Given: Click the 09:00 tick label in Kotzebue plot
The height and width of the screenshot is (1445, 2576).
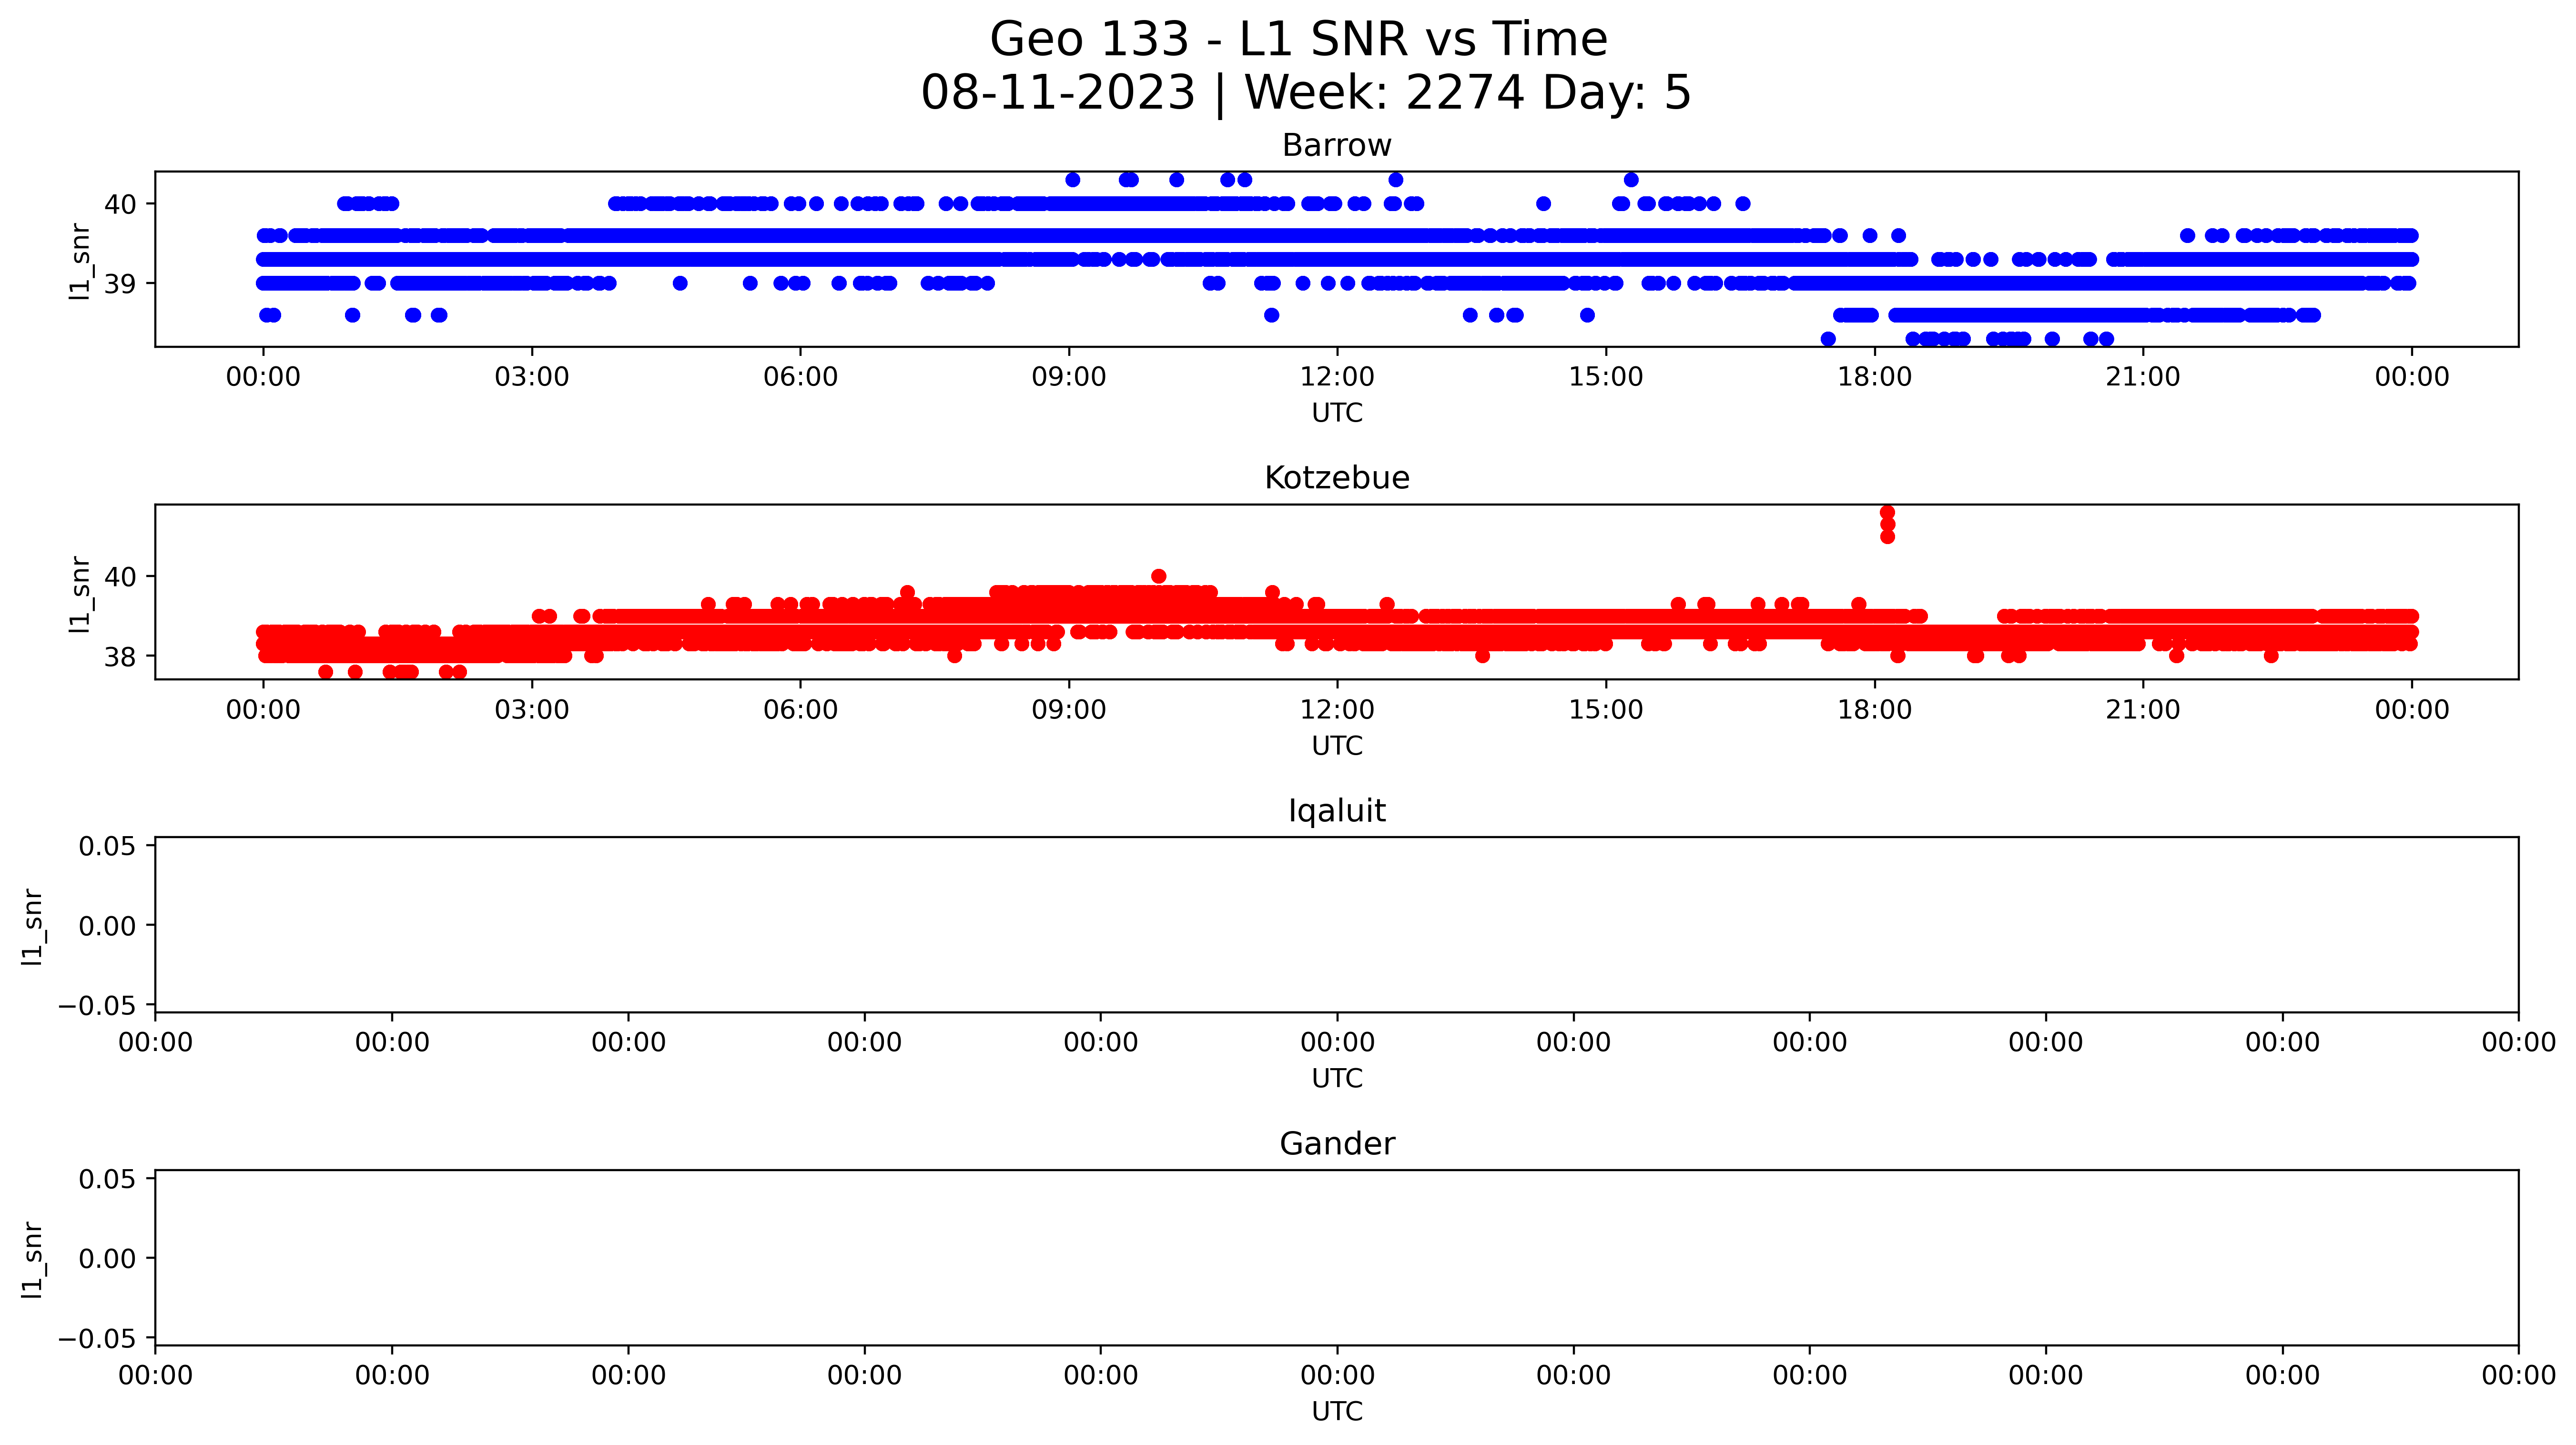Looking at the screenshot, I should point(1069,710).
